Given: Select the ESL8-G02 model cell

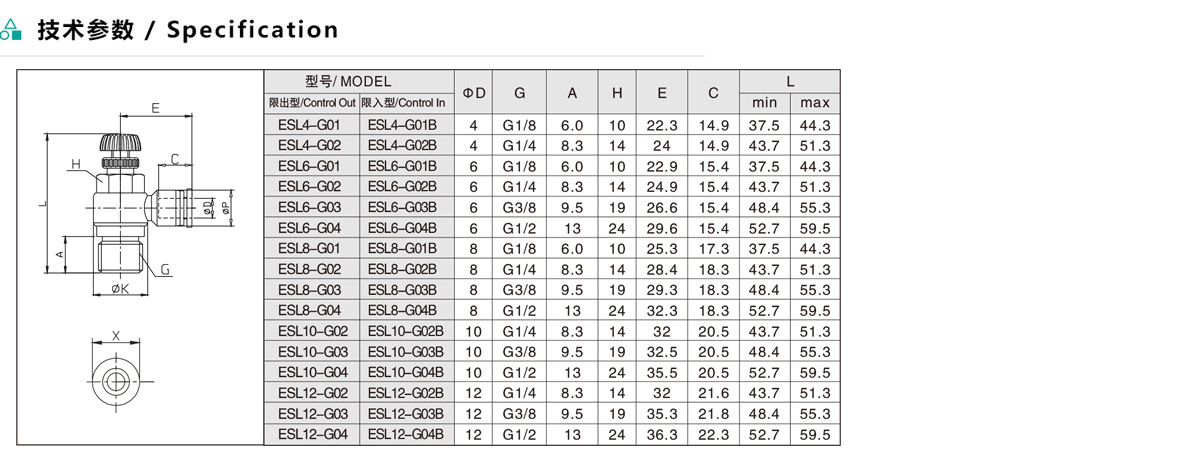Looking at the screenshot, I should tap(310, 269).
